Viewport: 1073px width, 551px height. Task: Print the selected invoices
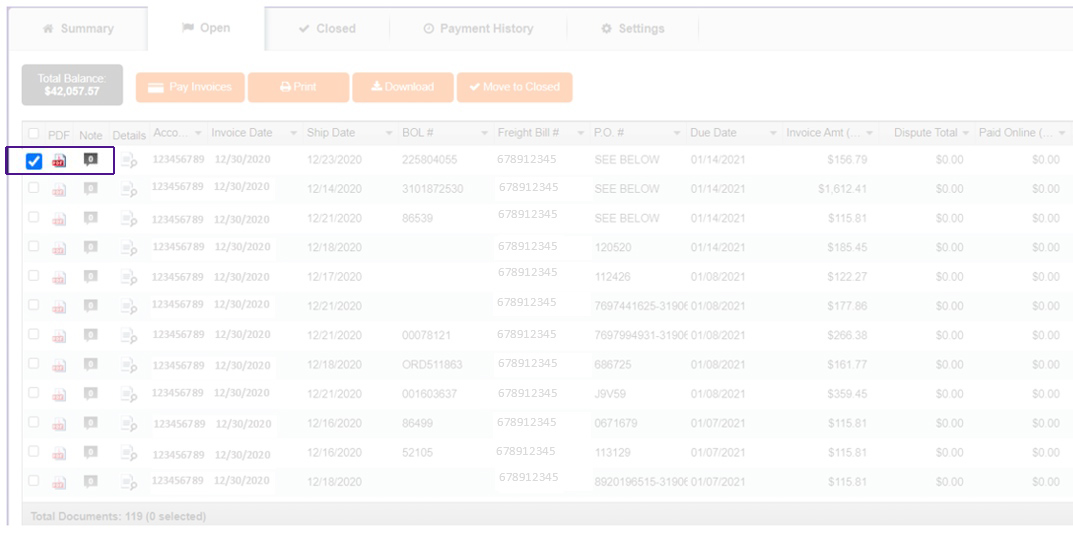point(298,88)
